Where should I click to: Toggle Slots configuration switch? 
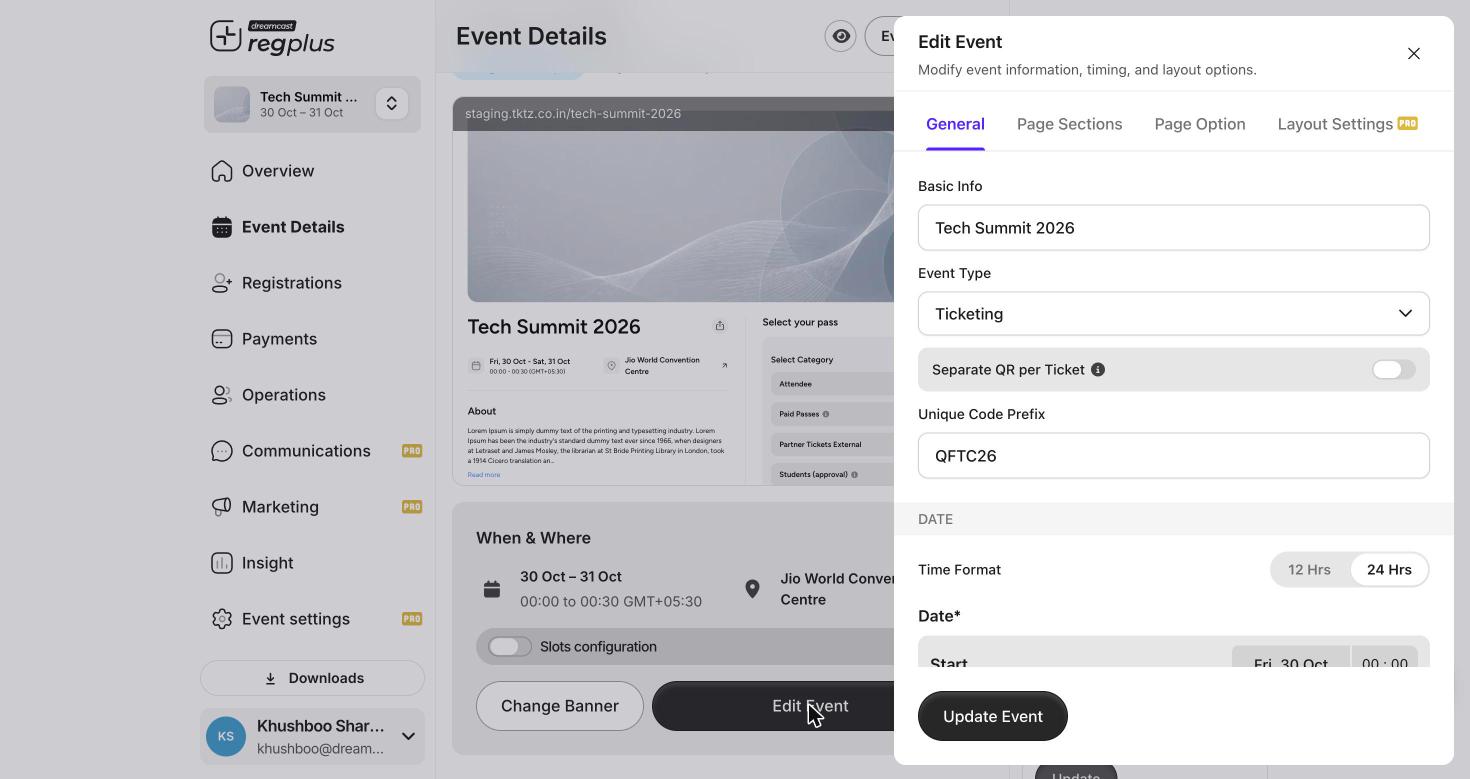(510, 647)
